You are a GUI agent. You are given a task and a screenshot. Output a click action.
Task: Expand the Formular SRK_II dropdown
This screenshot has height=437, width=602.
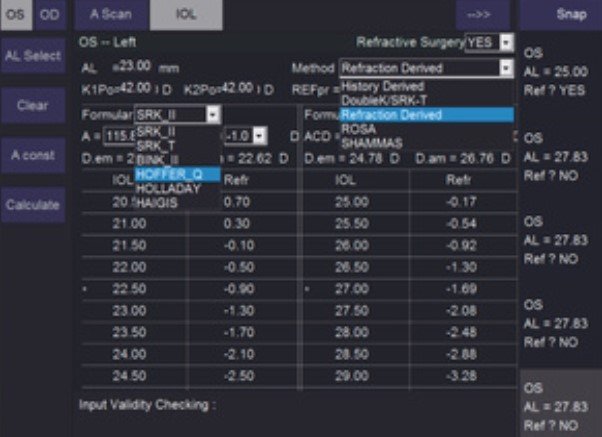[212, 115]
